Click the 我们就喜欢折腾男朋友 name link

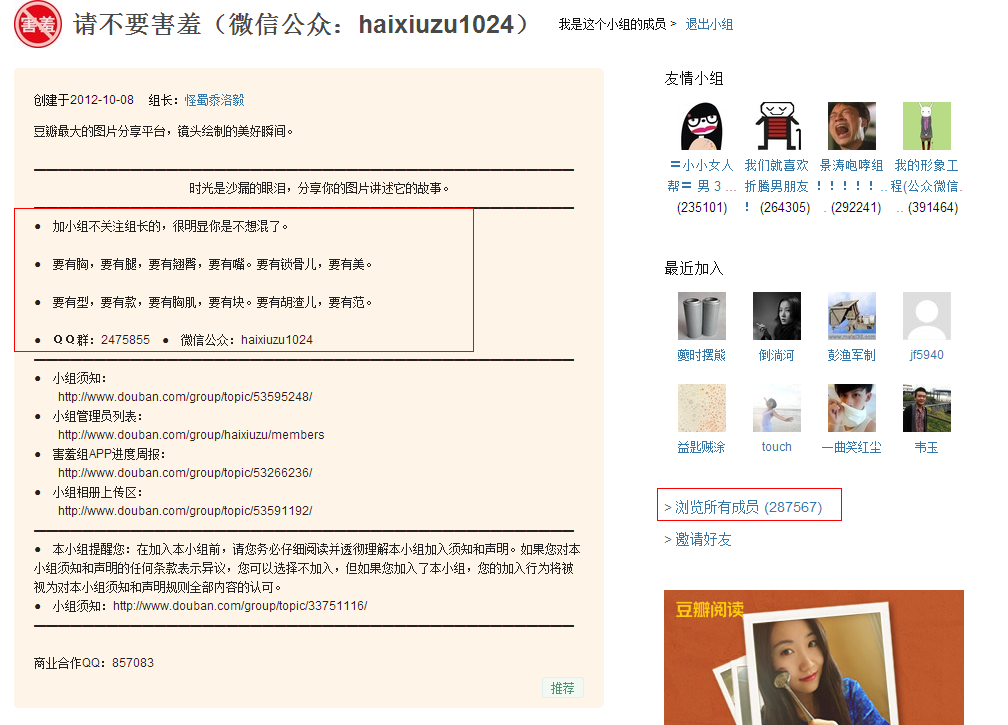coord(777,175)
